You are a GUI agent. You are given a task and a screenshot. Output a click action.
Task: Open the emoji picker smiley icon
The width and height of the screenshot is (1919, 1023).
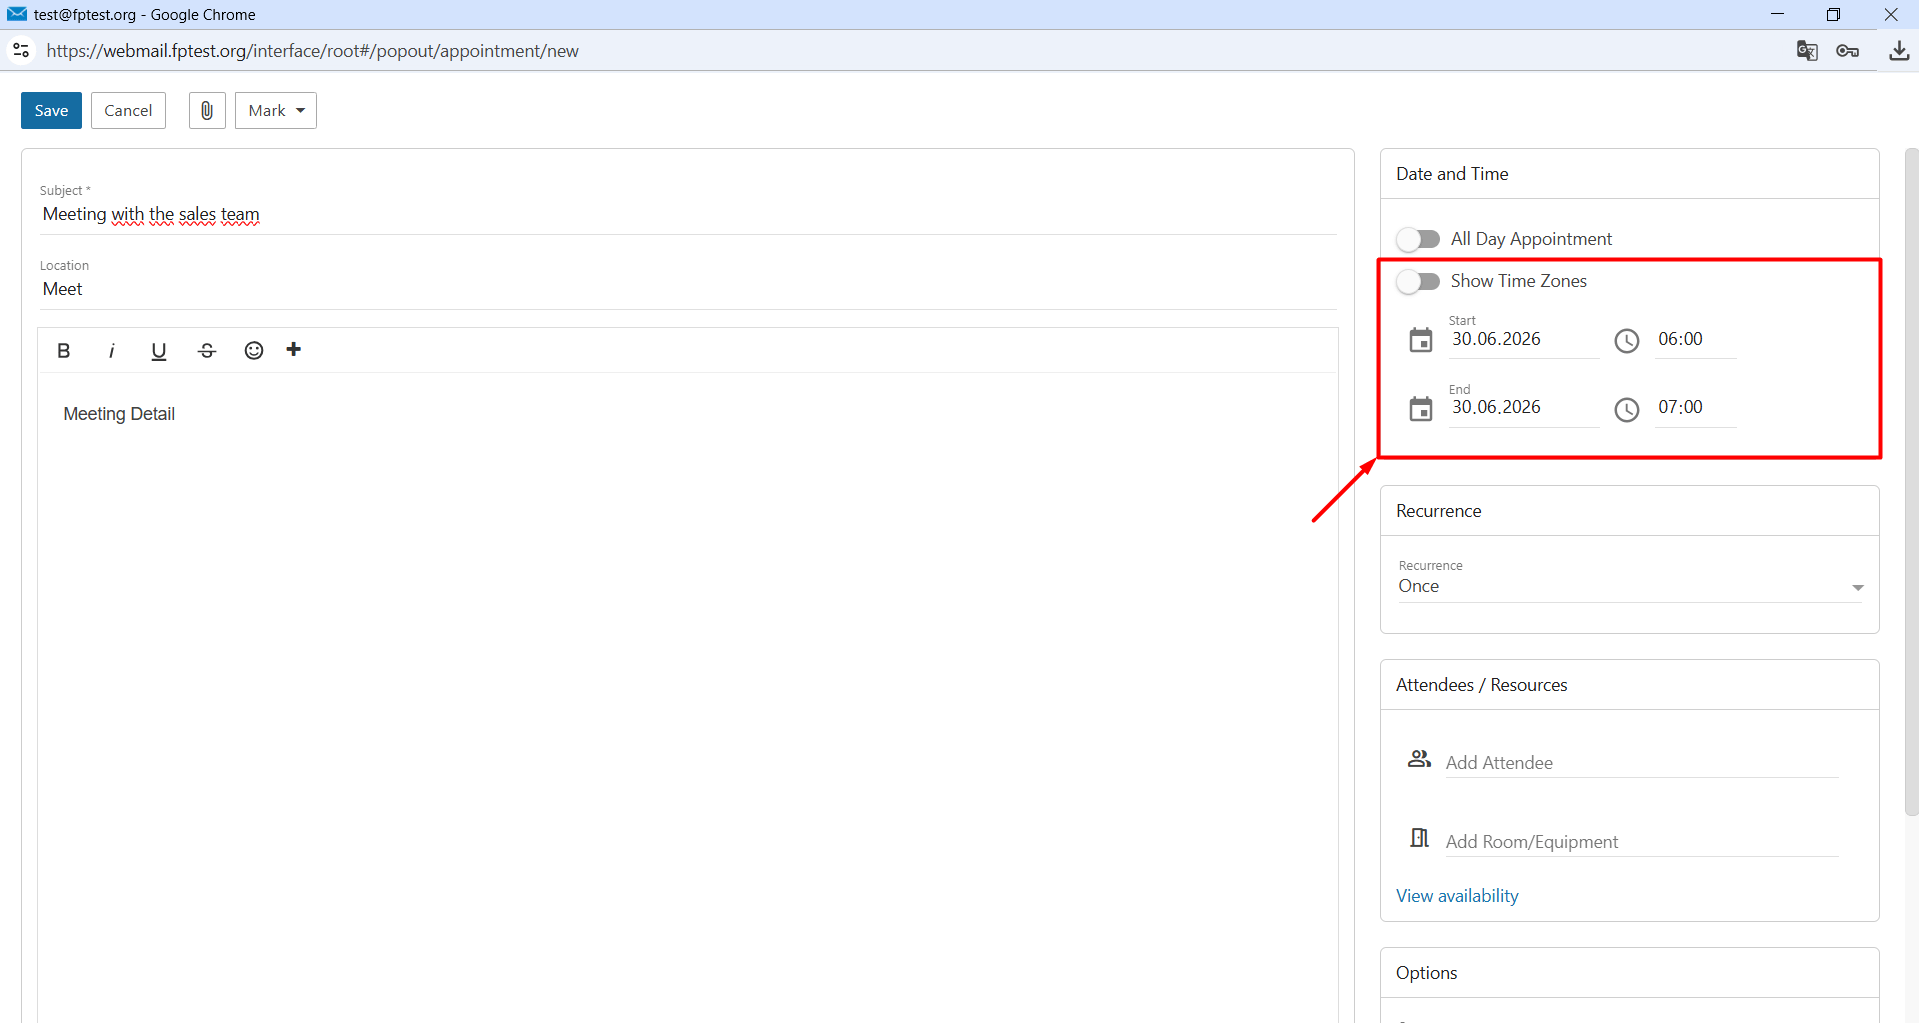click(x=254, y=350)
